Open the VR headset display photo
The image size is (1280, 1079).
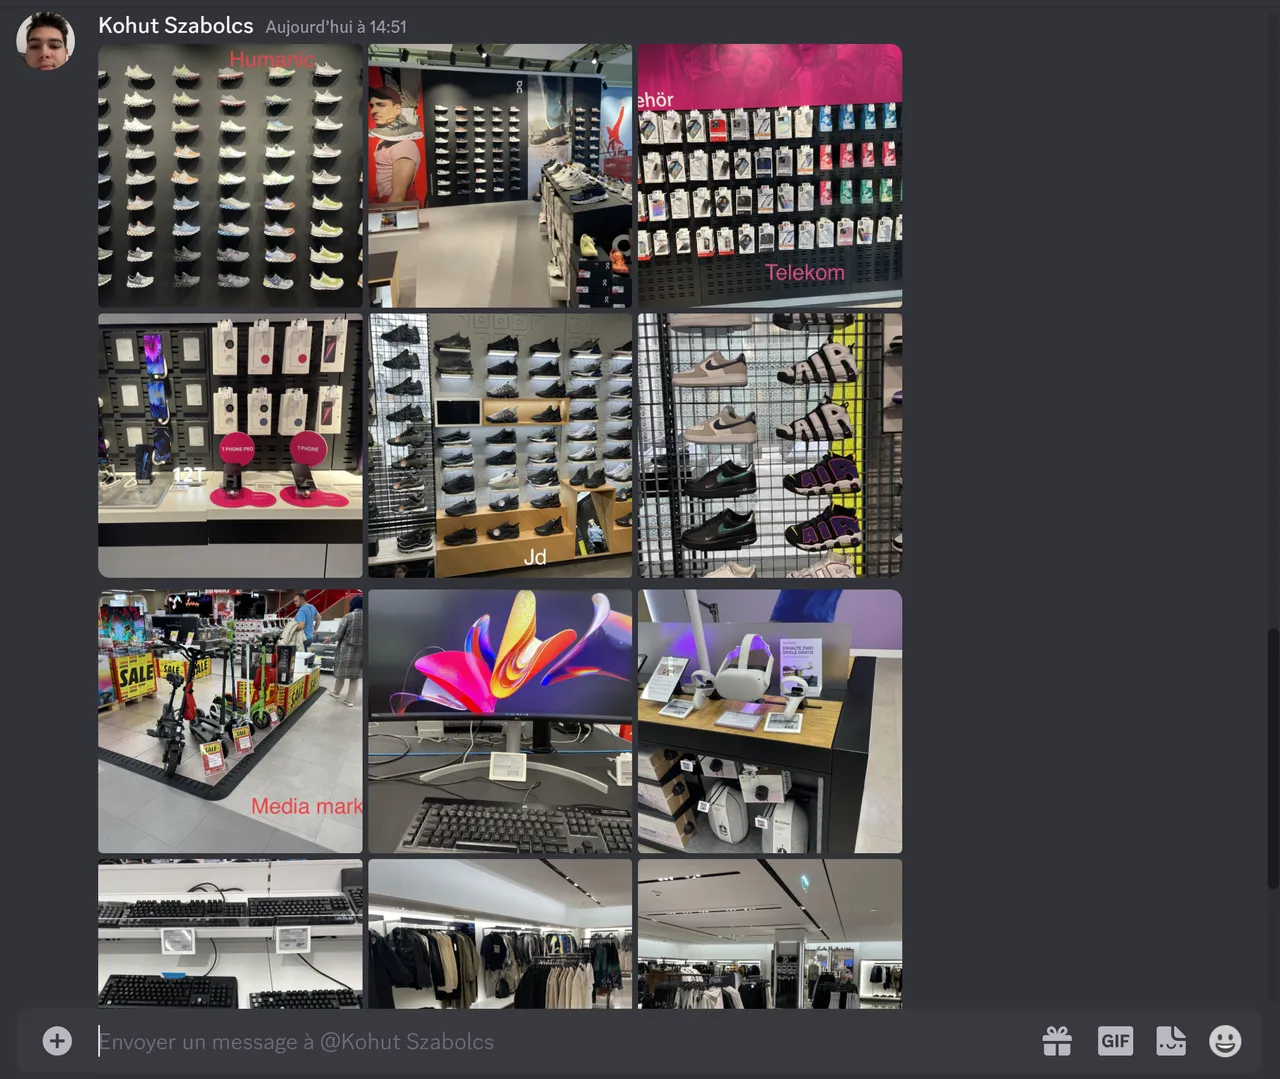770,721
